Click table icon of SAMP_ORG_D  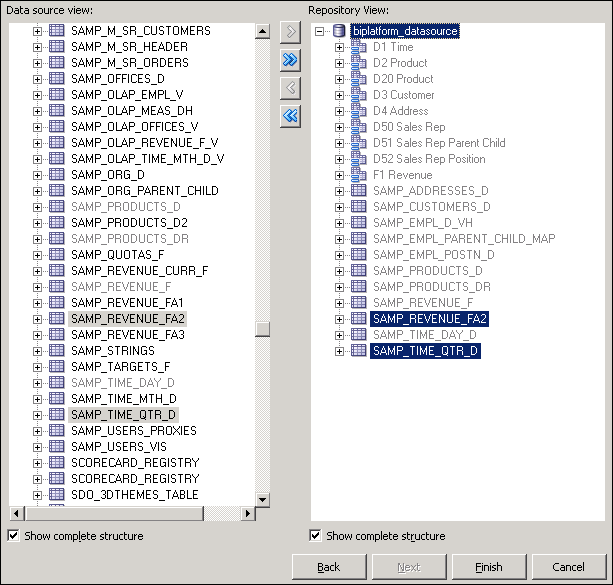pos(57,174)
